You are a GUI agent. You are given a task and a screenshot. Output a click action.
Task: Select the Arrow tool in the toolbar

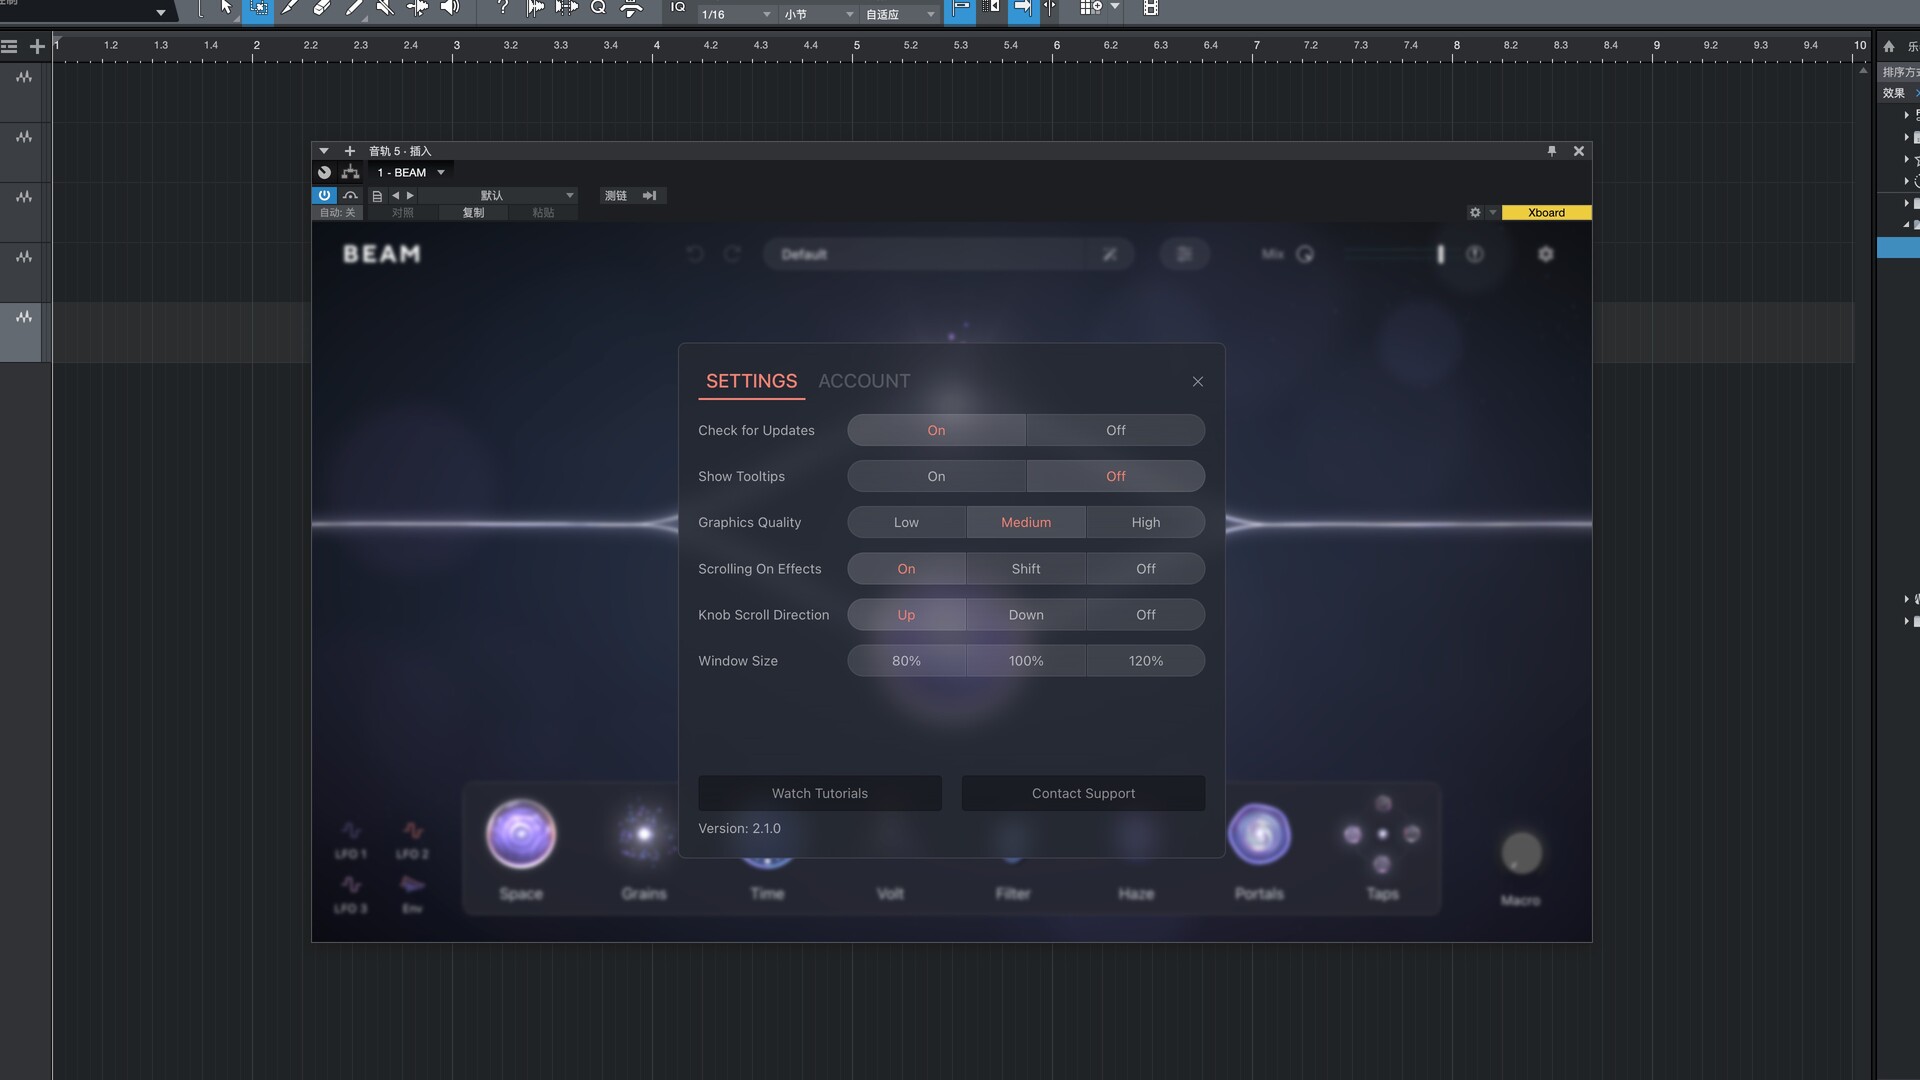point(226,8)
